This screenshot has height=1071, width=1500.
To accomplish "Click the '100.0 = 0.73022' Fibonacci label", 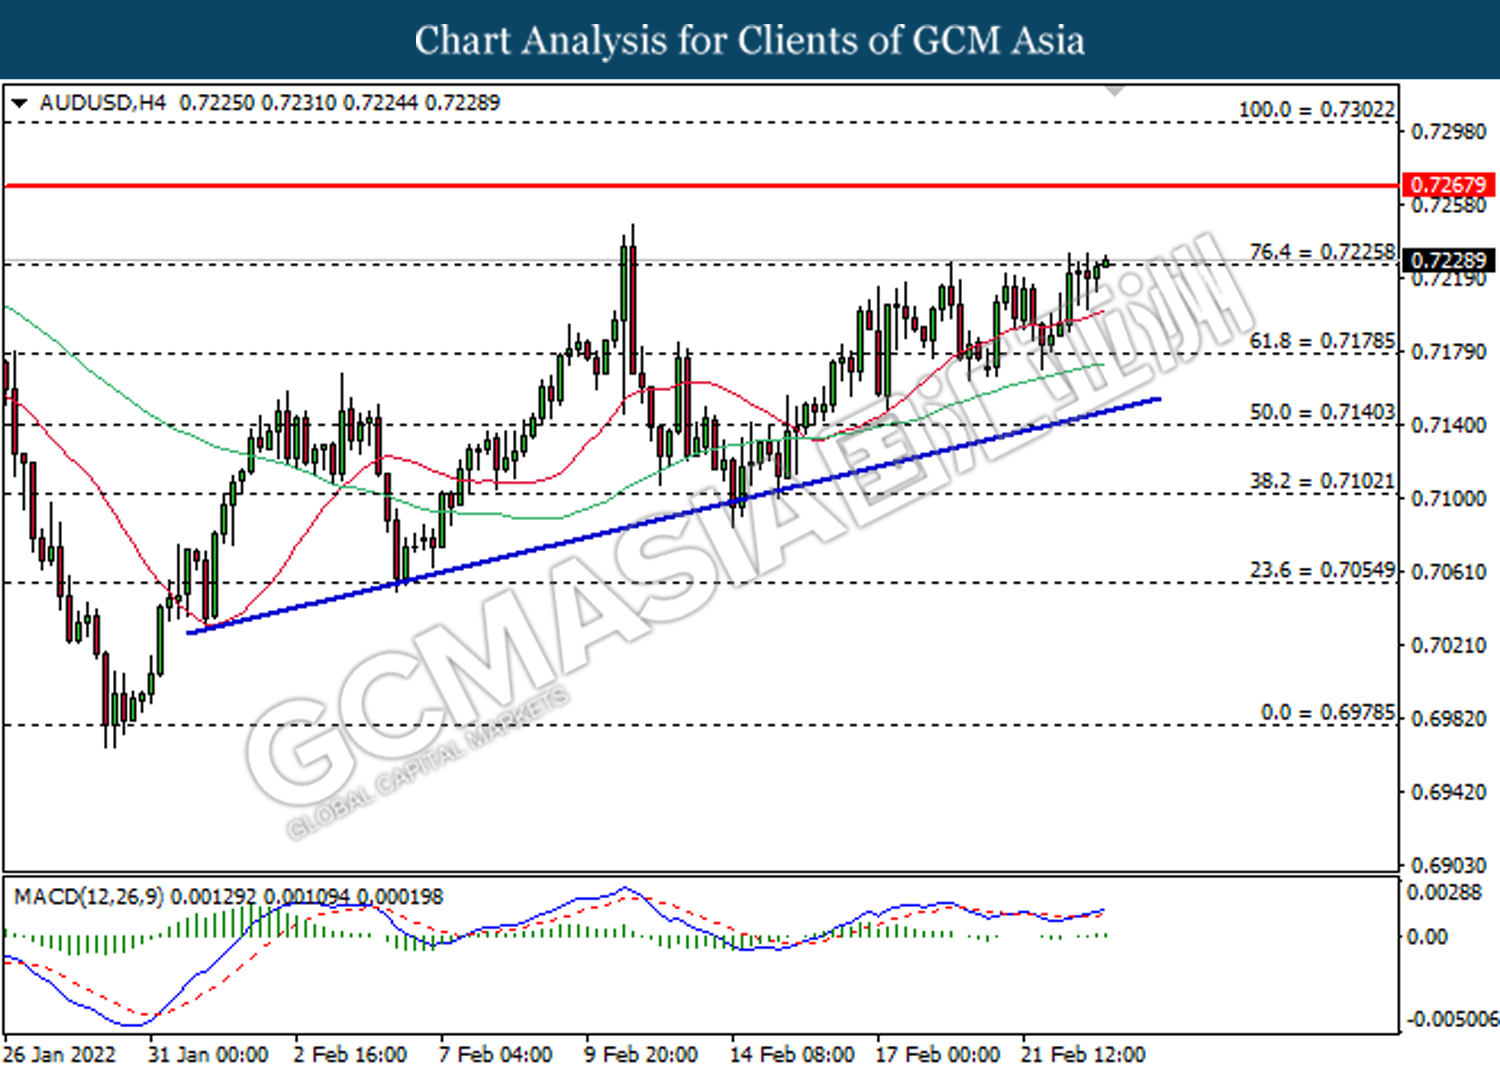I will click(1316, 109).
